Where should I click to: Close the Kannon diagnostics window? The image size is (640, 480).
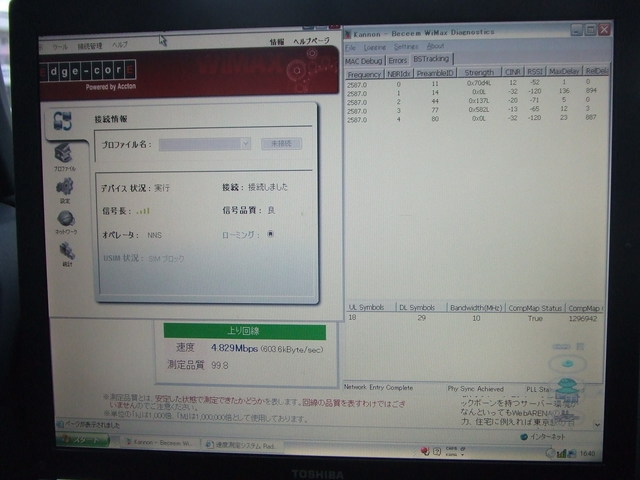pos(604,29)
